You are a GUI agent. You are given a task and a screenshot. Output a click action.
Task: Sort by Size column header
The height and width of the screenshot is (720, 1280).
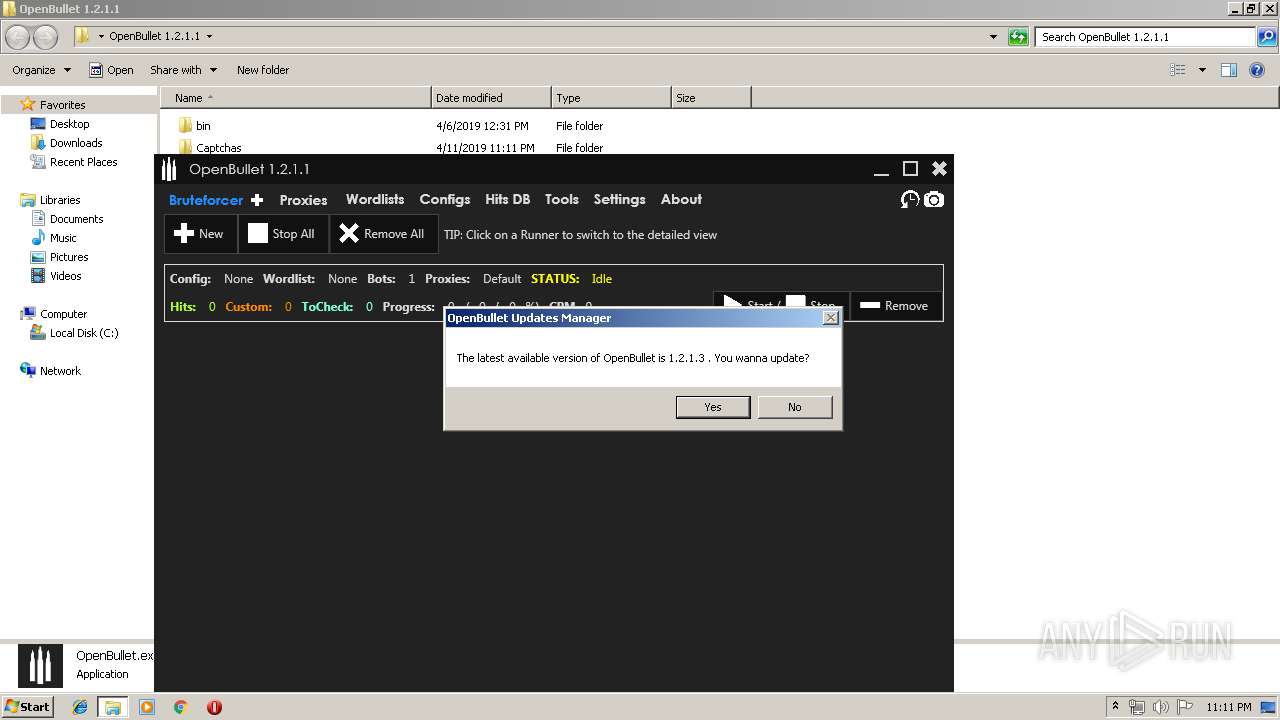(711, 98)
